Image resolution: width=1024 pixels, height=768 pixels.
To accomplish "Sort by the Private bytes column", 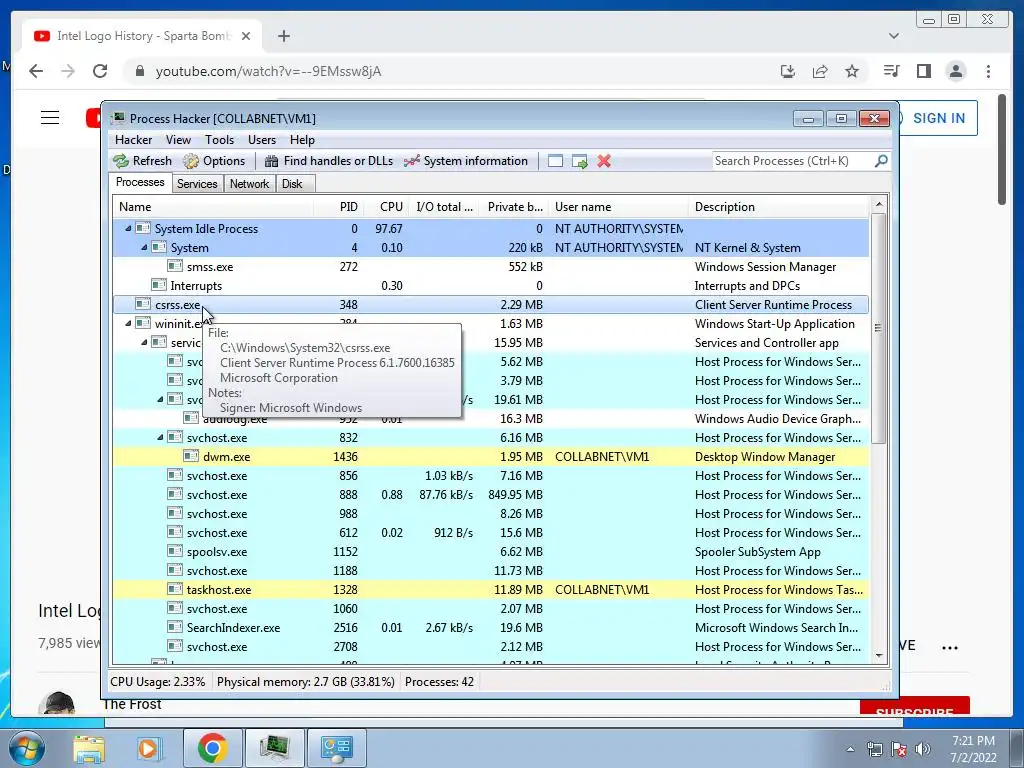I will [x=514, y=207].
